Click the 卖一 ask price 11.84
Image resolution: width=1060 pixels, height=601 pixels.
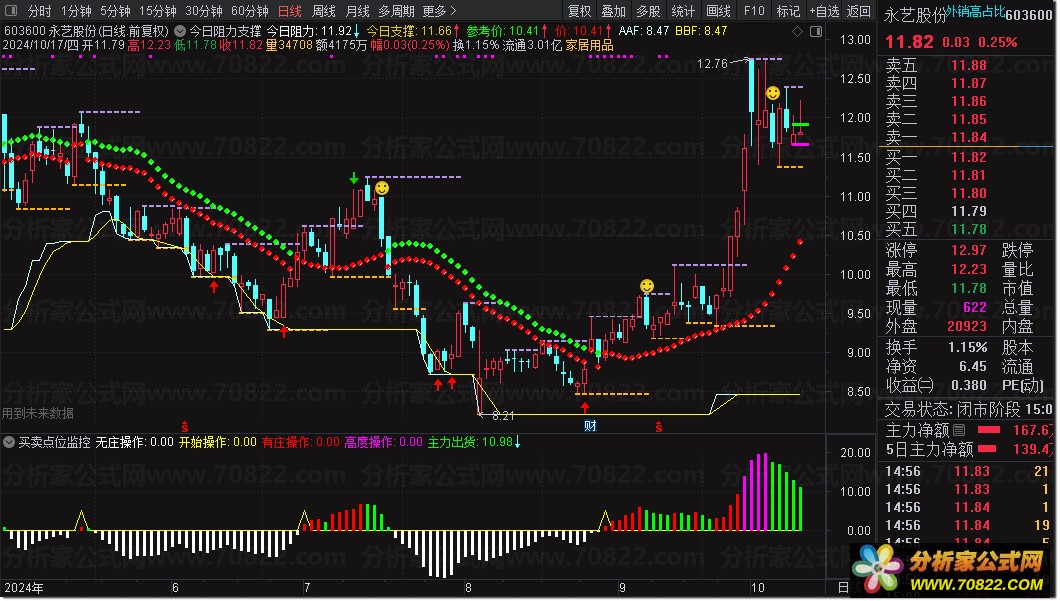tap(969, 137)
